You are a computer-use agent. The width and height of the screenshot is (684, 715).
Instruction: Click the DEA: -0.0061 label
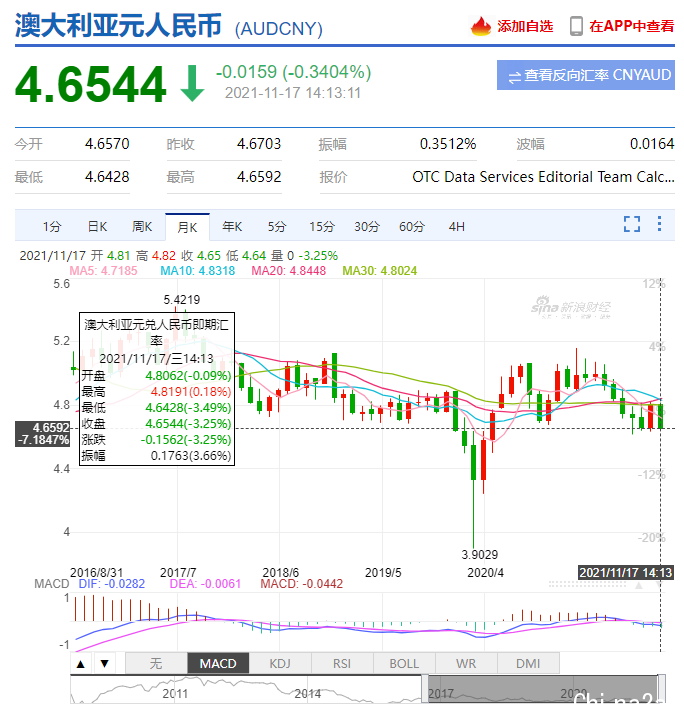[x=205, y=584]
